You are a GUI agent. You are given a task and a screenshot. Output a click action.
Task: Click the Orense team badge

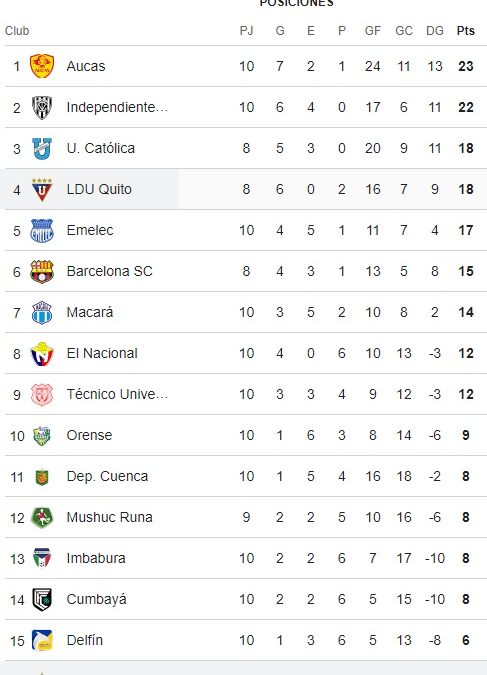[42, 436]
